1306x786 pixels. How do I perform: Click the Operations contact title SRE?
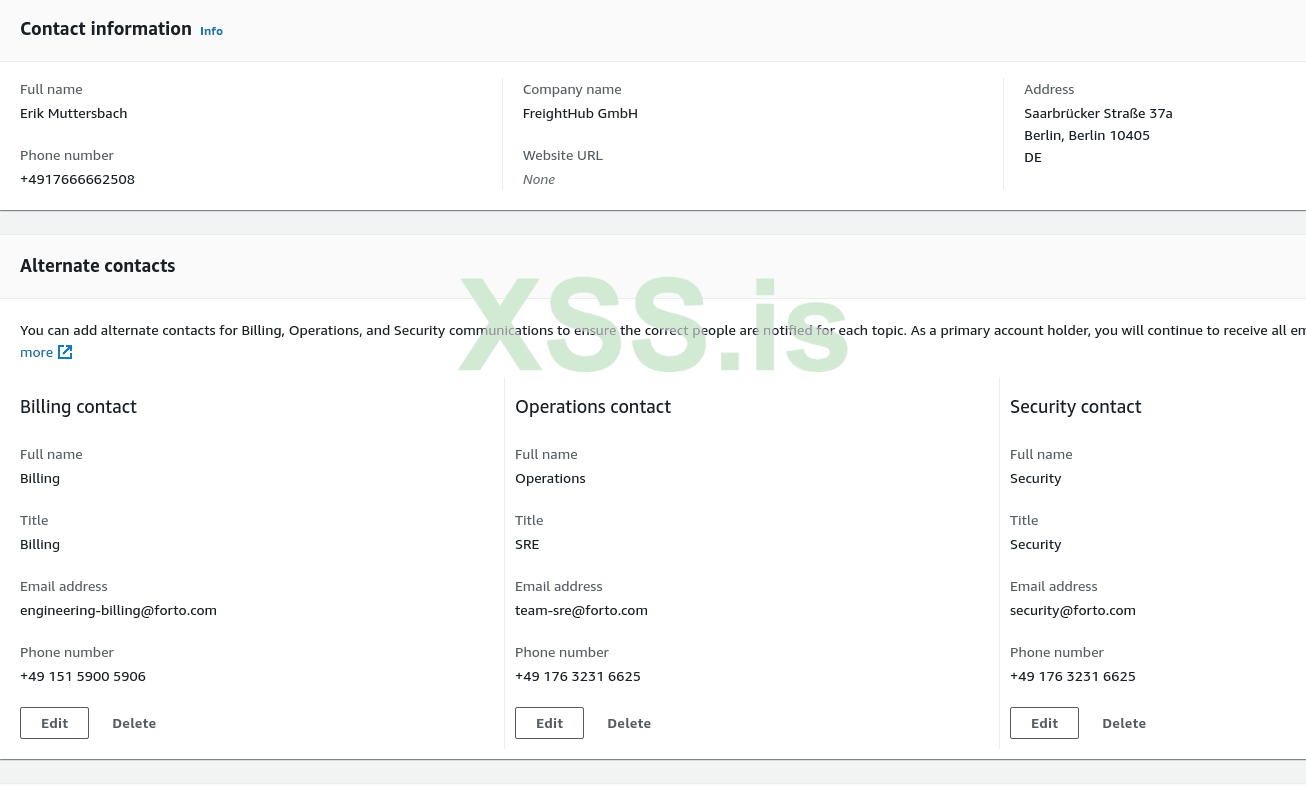point(527,544)
